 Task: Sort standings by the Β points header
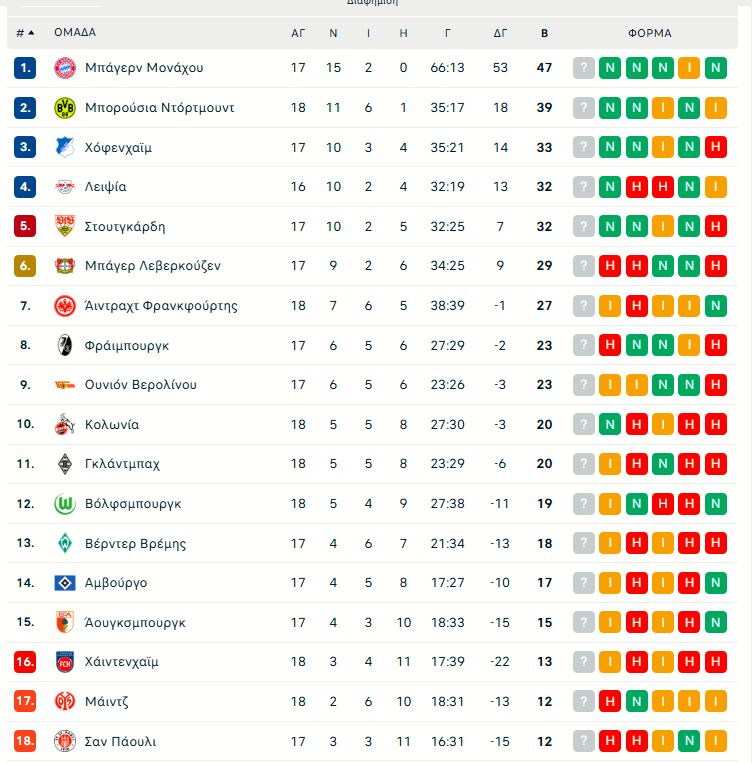(544, 33)
